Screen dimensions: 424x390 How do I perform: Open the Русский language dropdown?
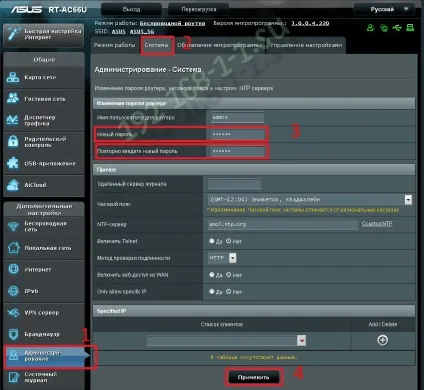pos(384,9)
